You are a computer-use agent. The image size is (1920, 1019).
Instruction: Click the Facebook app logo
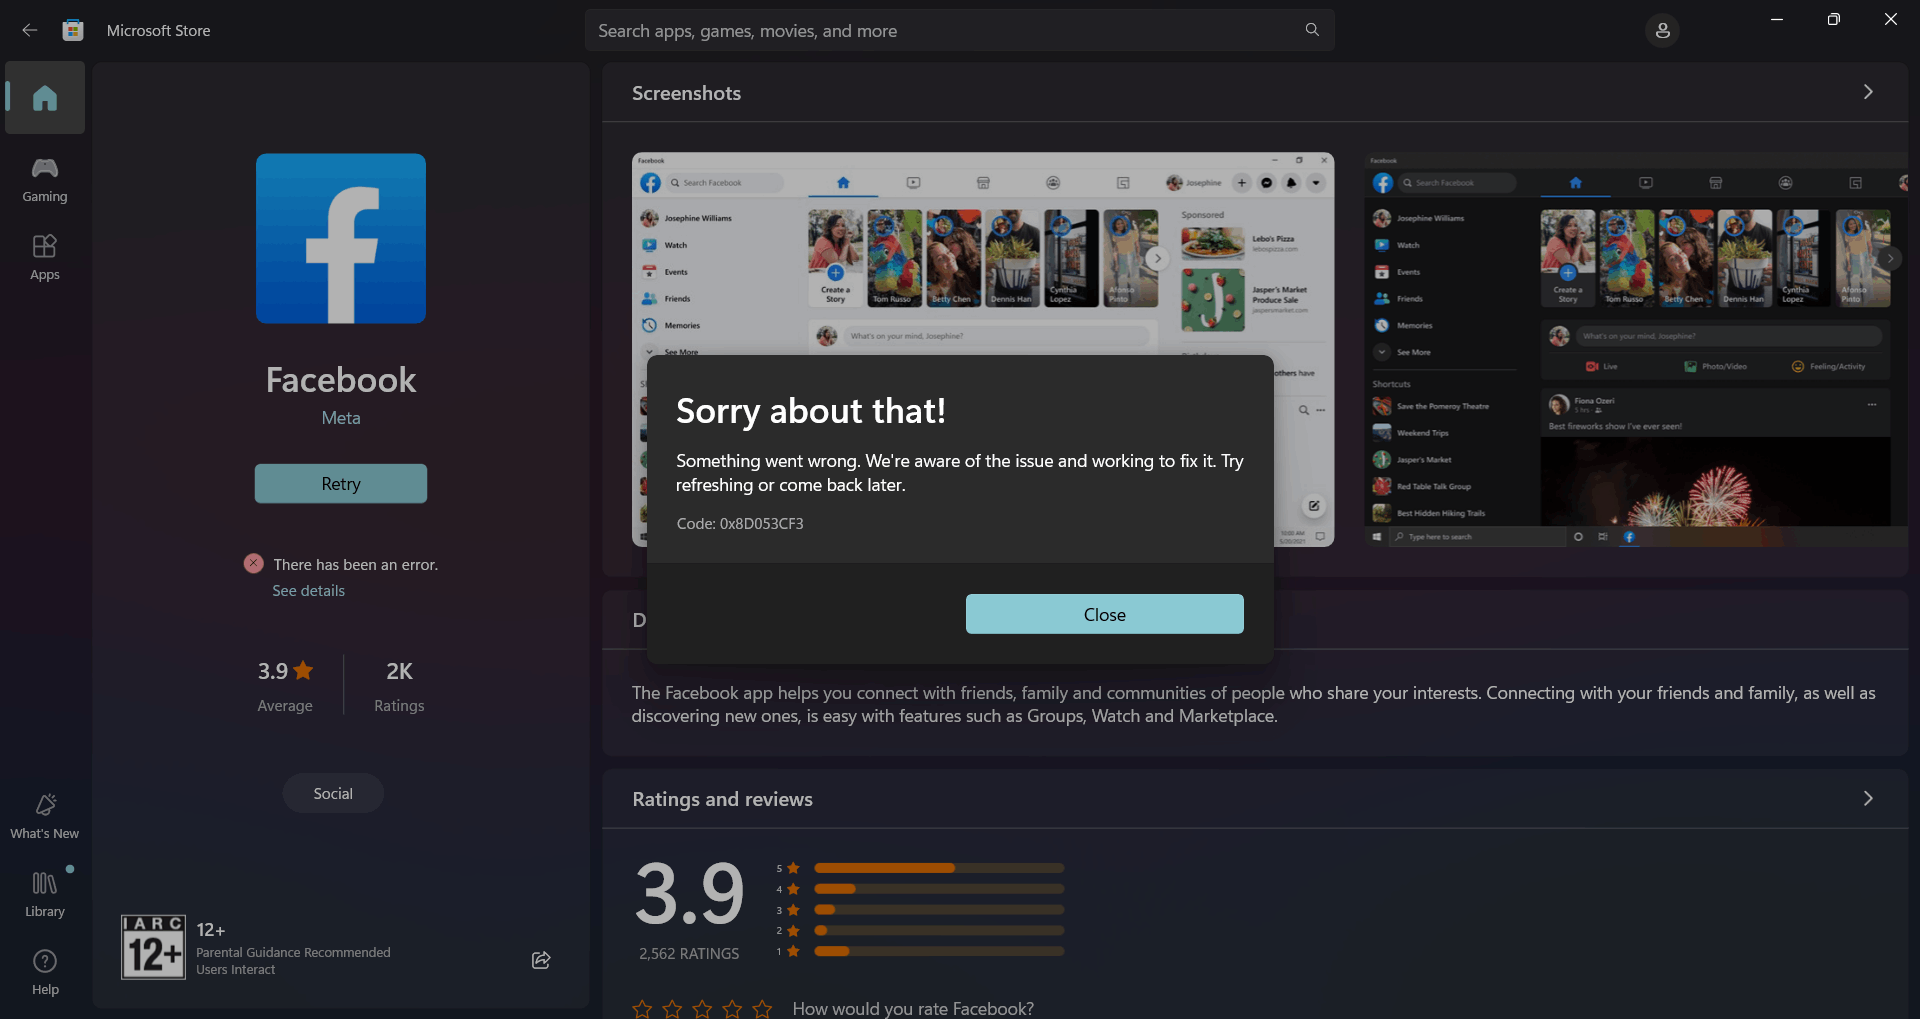click(x=341, y=238)
